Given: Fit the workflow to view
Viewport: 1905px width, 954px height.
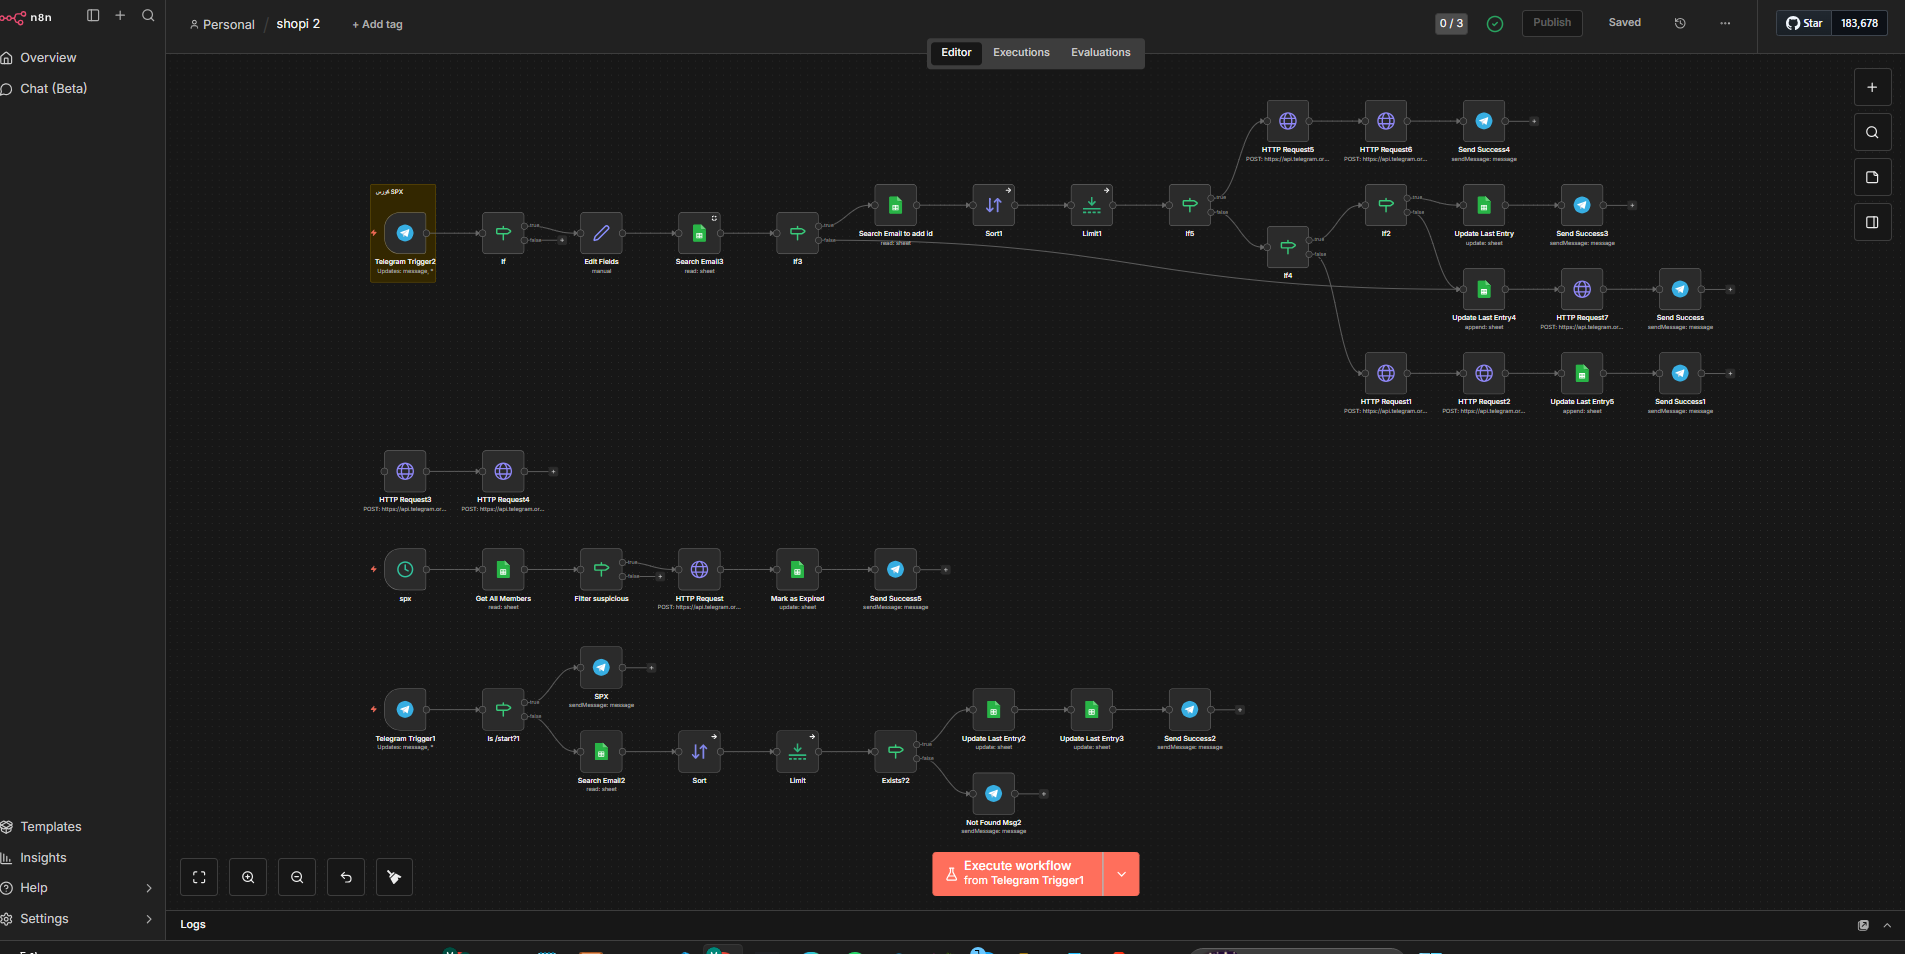Looking at the screenshot, I should coord(199,878).
